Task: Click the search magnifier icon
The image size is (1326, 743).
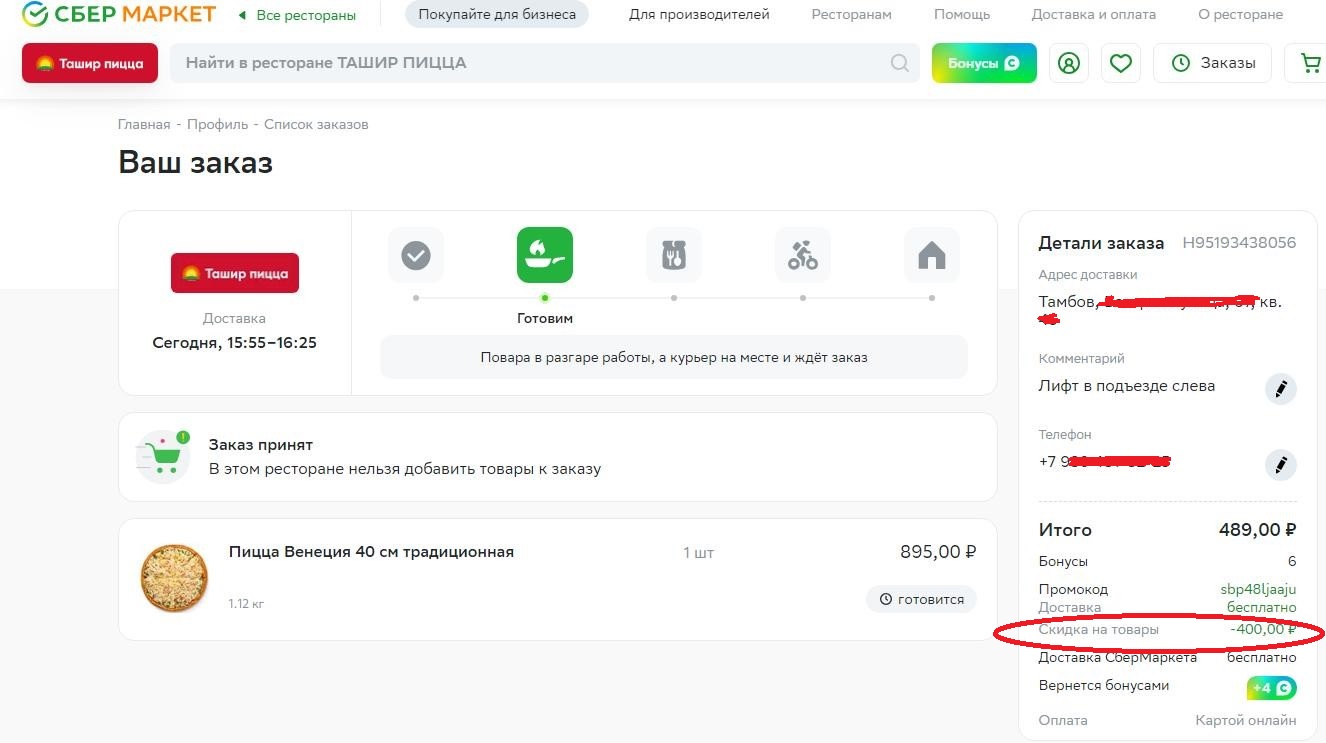Action: (900, 63)
